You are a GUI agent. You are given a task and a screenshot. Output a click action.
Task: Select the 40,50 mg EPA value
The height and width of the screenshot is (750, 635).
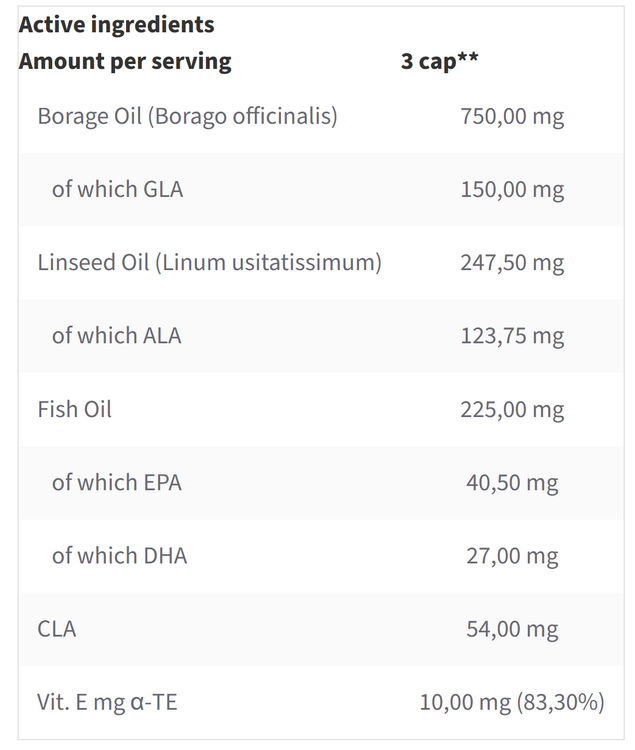point(512,482)
